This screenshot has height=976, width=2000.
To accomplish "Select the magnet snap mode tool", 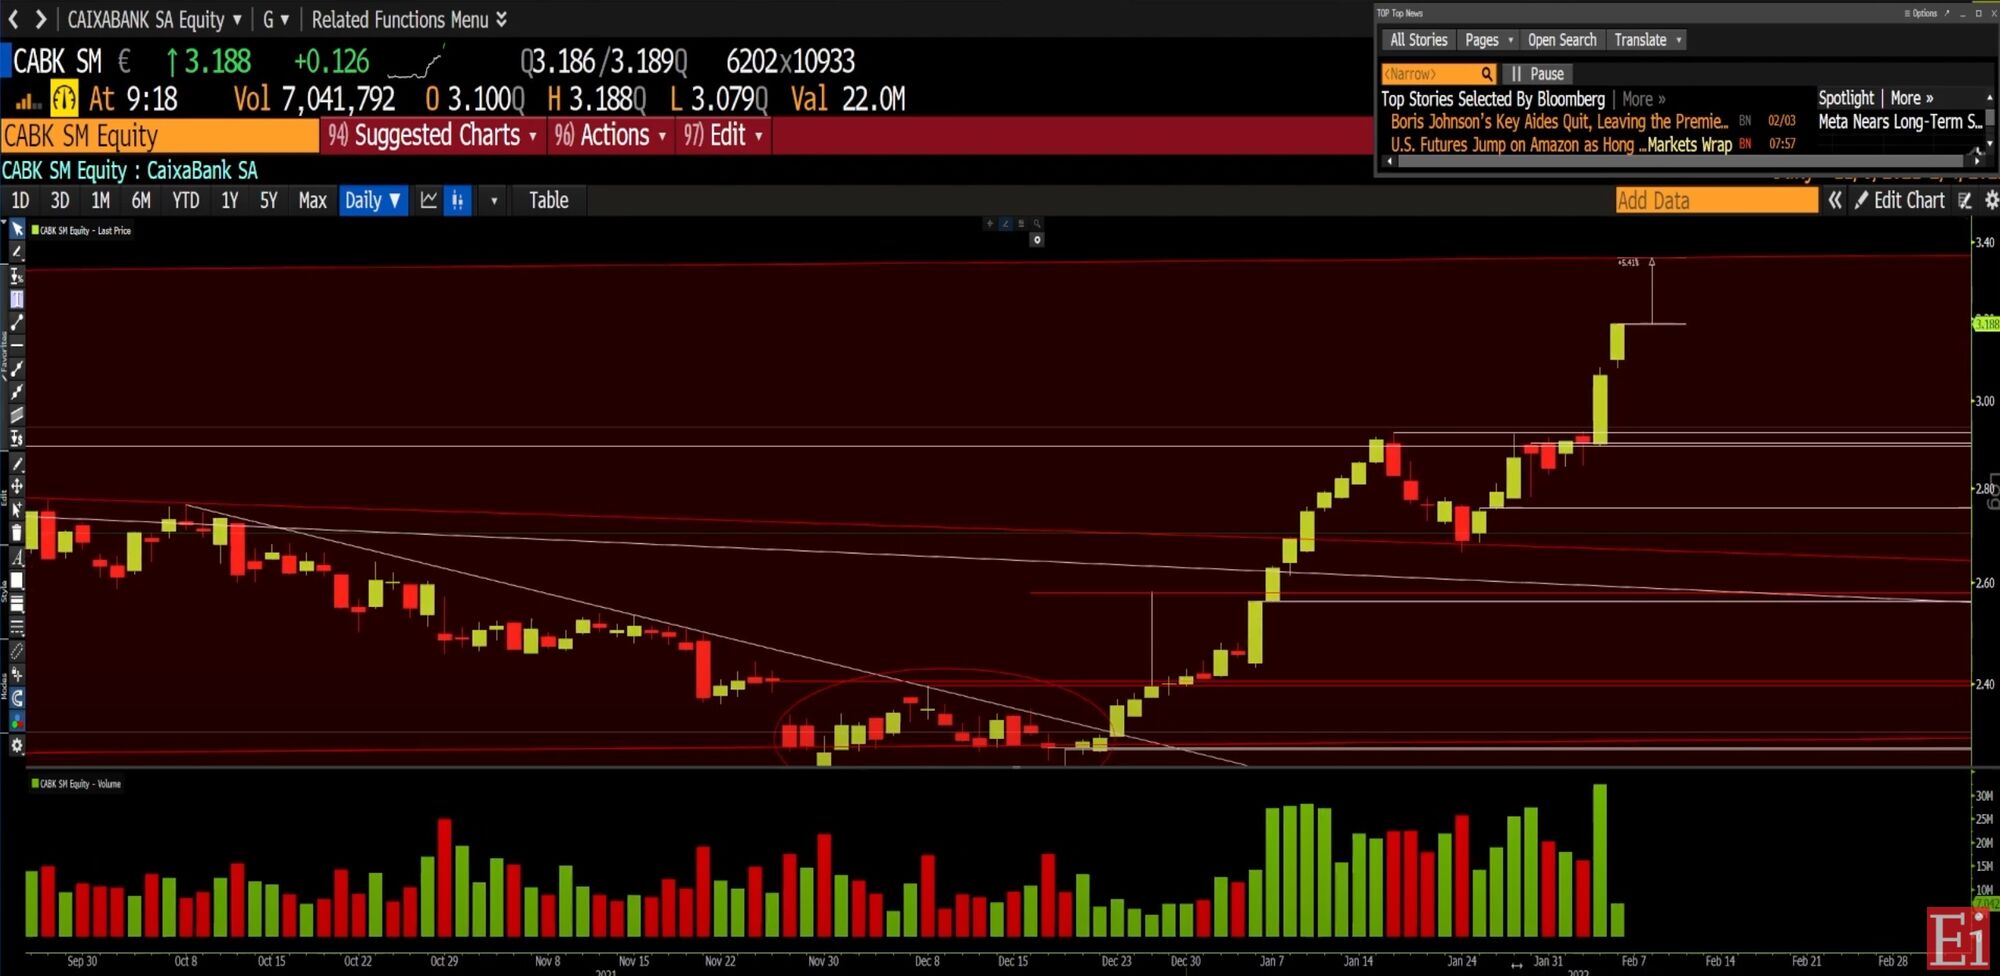I will [17, 698].
